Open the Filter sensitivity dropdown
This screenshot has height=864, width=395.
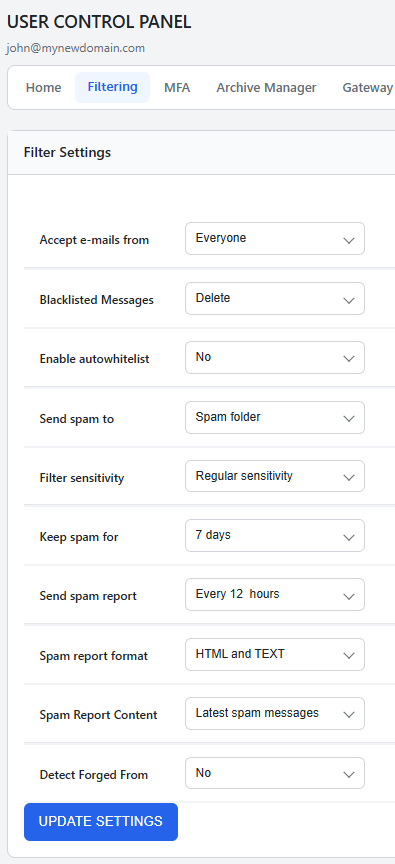pyautogui.click(x=274, y=476)
